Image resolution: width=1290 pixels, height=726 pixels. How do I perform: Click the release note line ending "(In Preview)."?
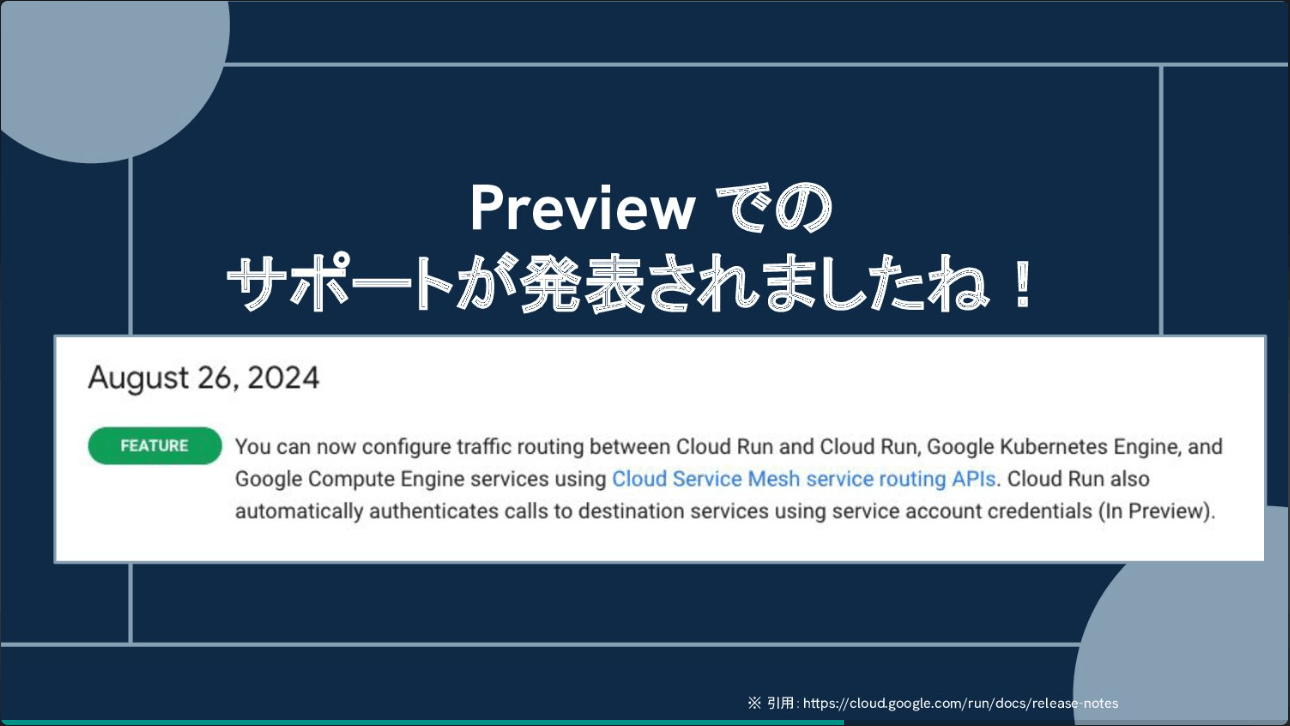[x=725, y=512]
